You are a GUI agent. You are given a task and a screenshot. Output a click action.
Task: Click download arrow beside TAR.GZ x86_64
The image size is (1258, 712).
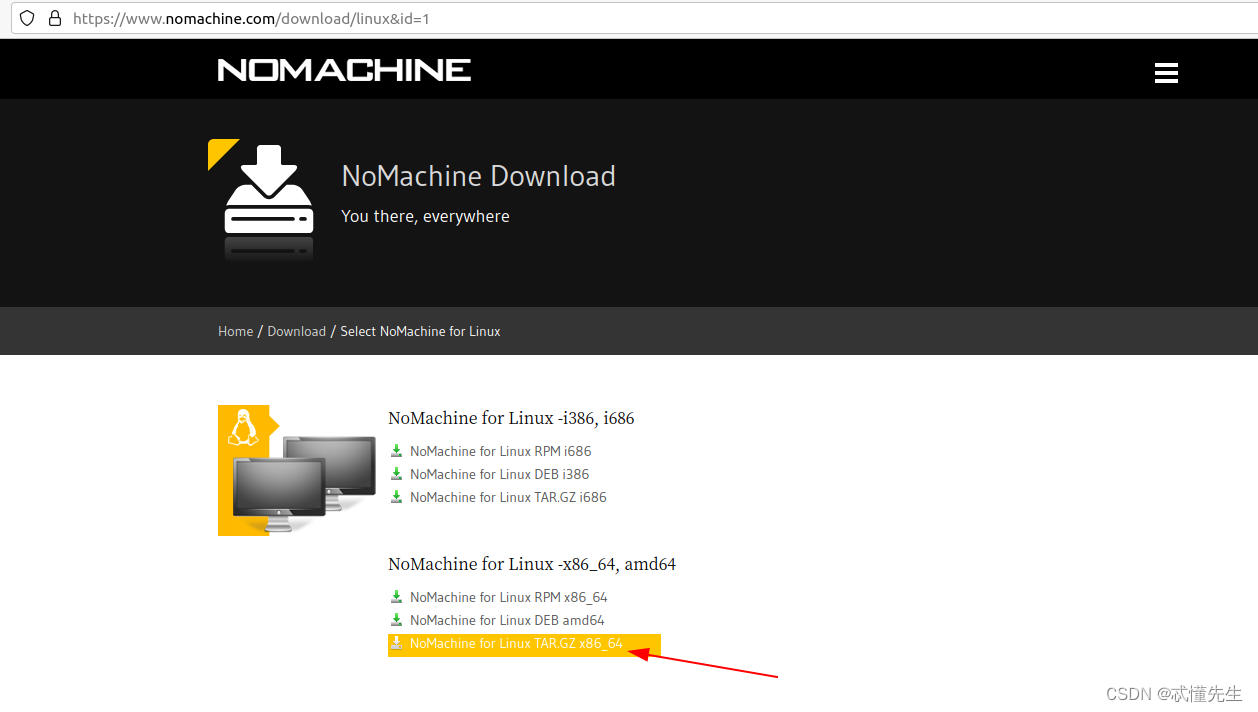click(396, 643)
